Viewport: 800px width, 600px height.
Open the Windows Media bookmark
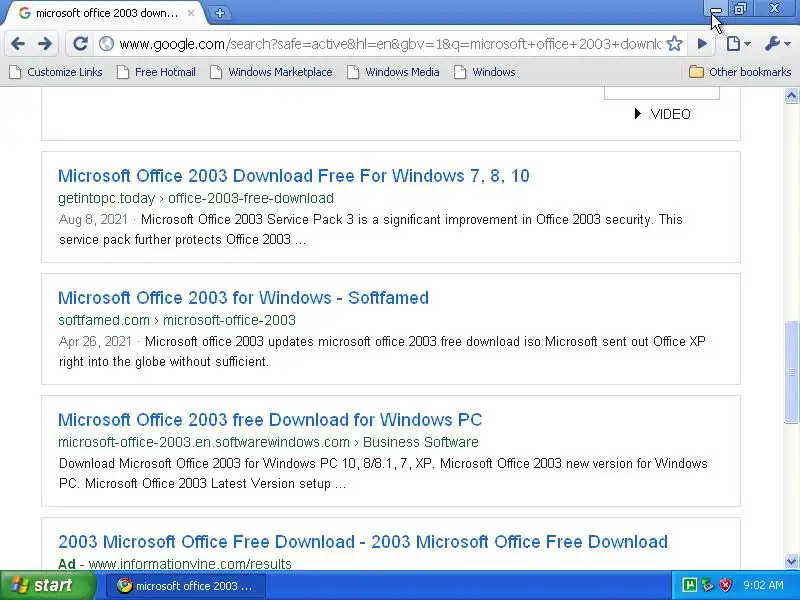click(x=393, y=72)
